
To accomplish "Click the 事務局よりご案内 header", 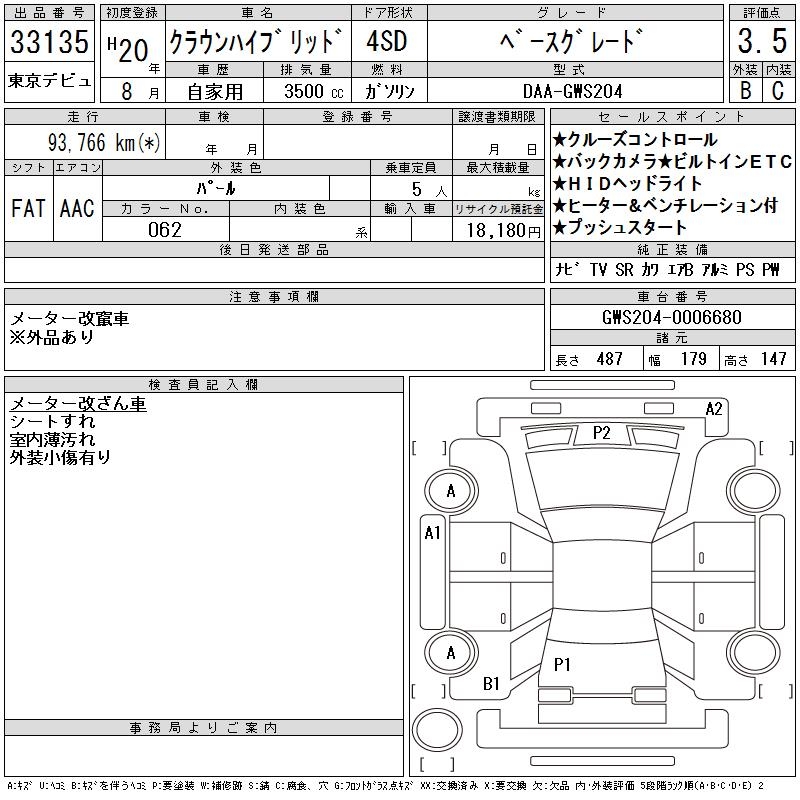I will (203, 728).
